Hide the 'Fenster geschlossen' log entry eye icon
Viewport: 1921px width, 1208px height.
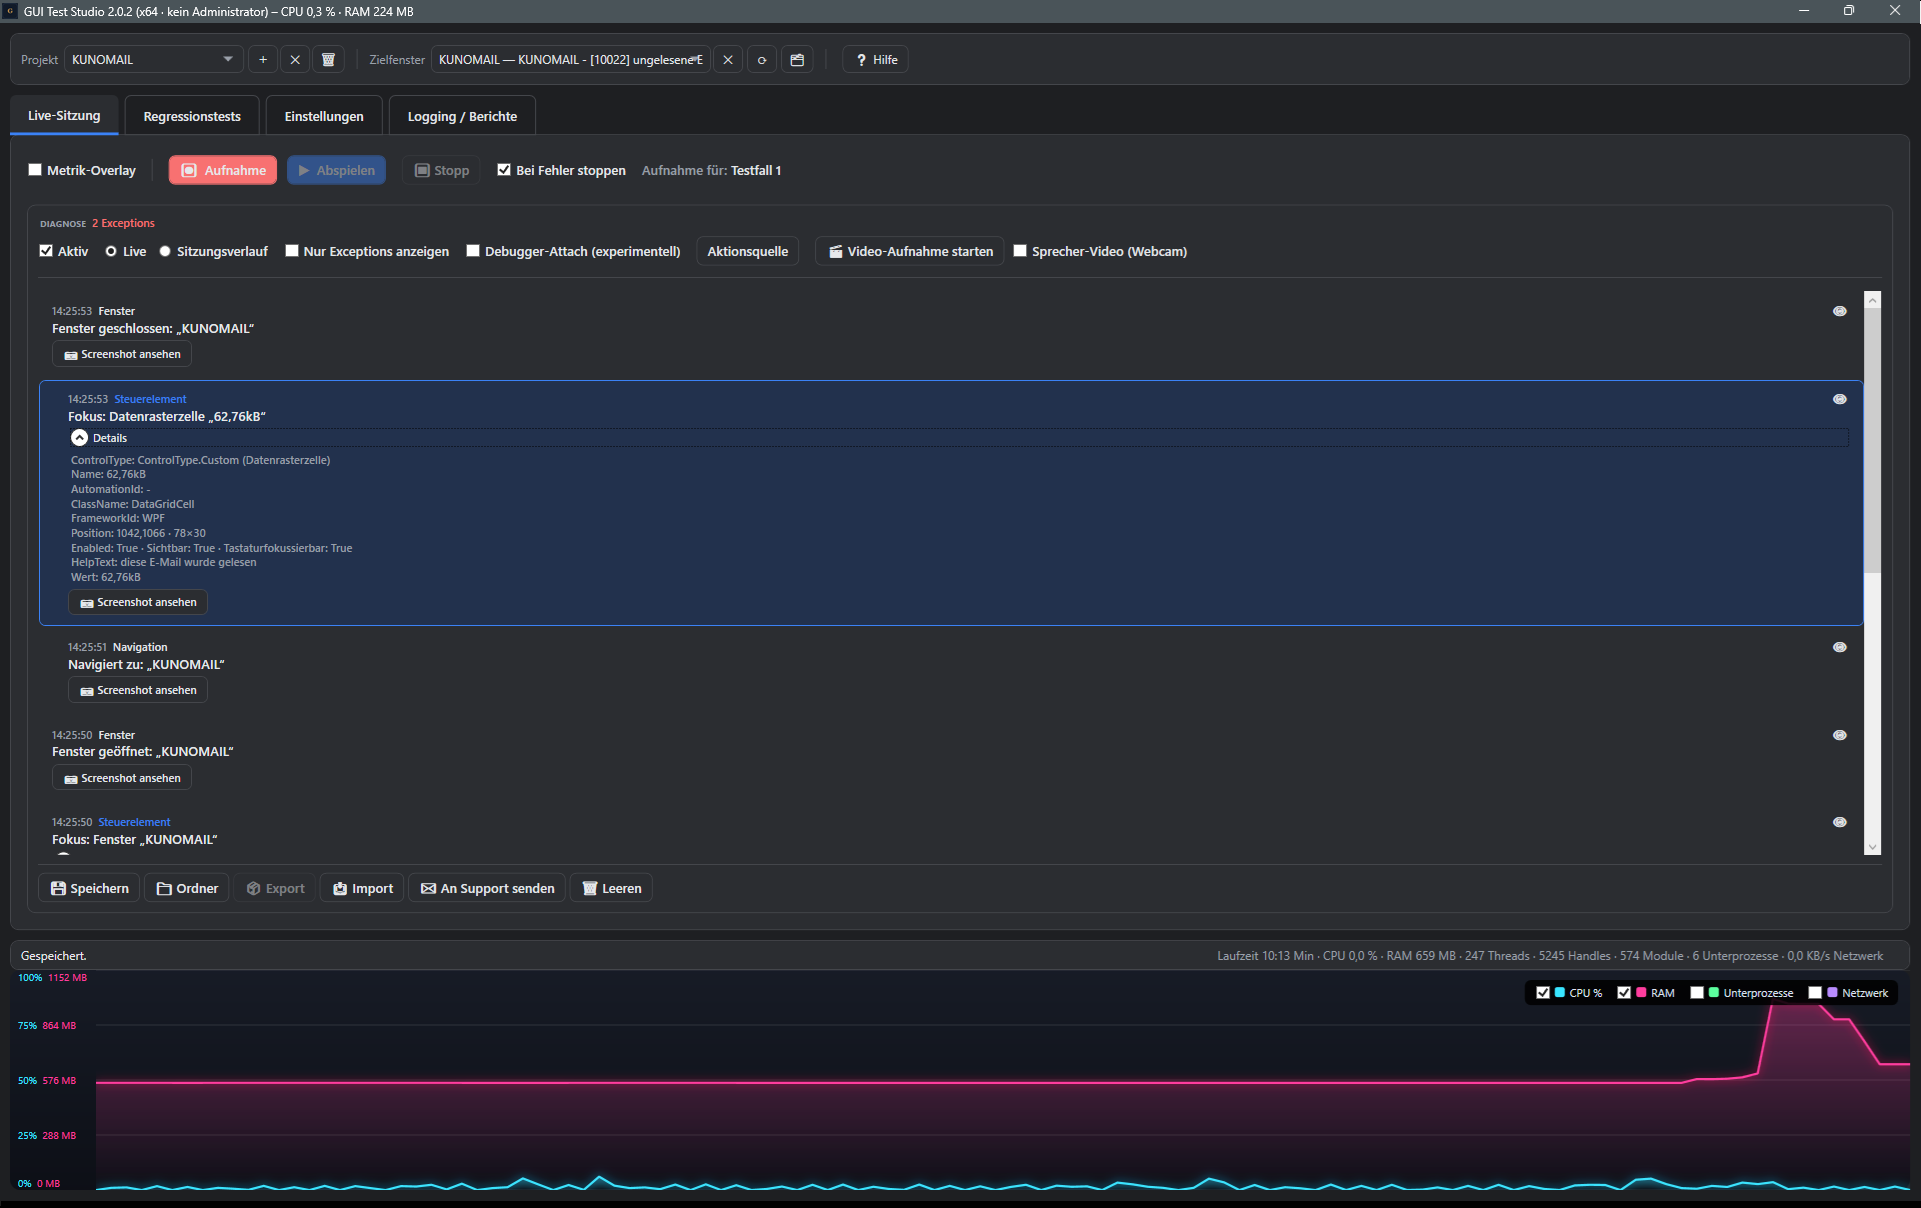pyautogui.click(x=1839, y=311)
